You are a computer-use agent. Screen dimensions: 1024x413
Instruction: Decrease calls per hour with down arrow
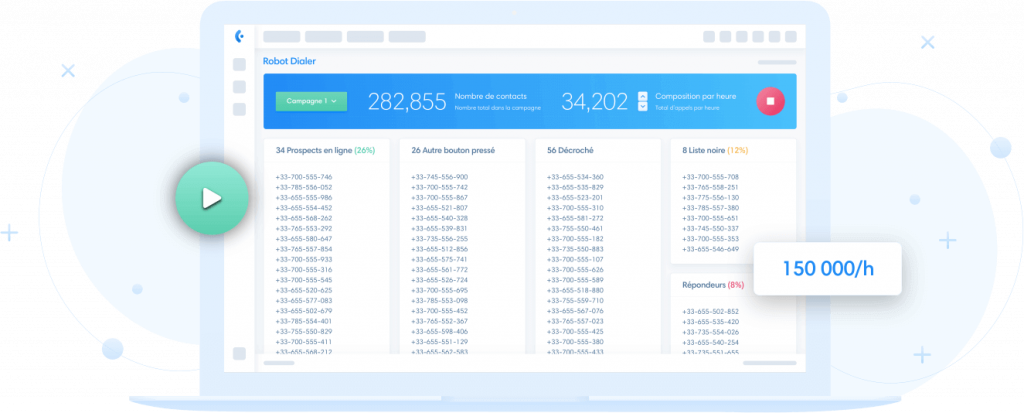643,107
